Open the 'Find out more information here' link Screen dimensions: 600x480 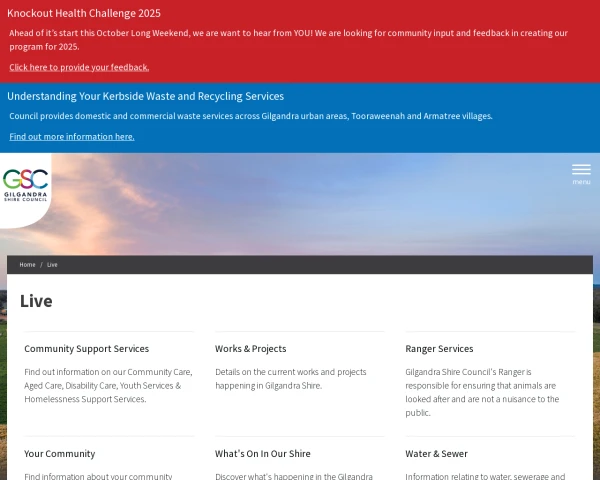(x=72, y=136)
